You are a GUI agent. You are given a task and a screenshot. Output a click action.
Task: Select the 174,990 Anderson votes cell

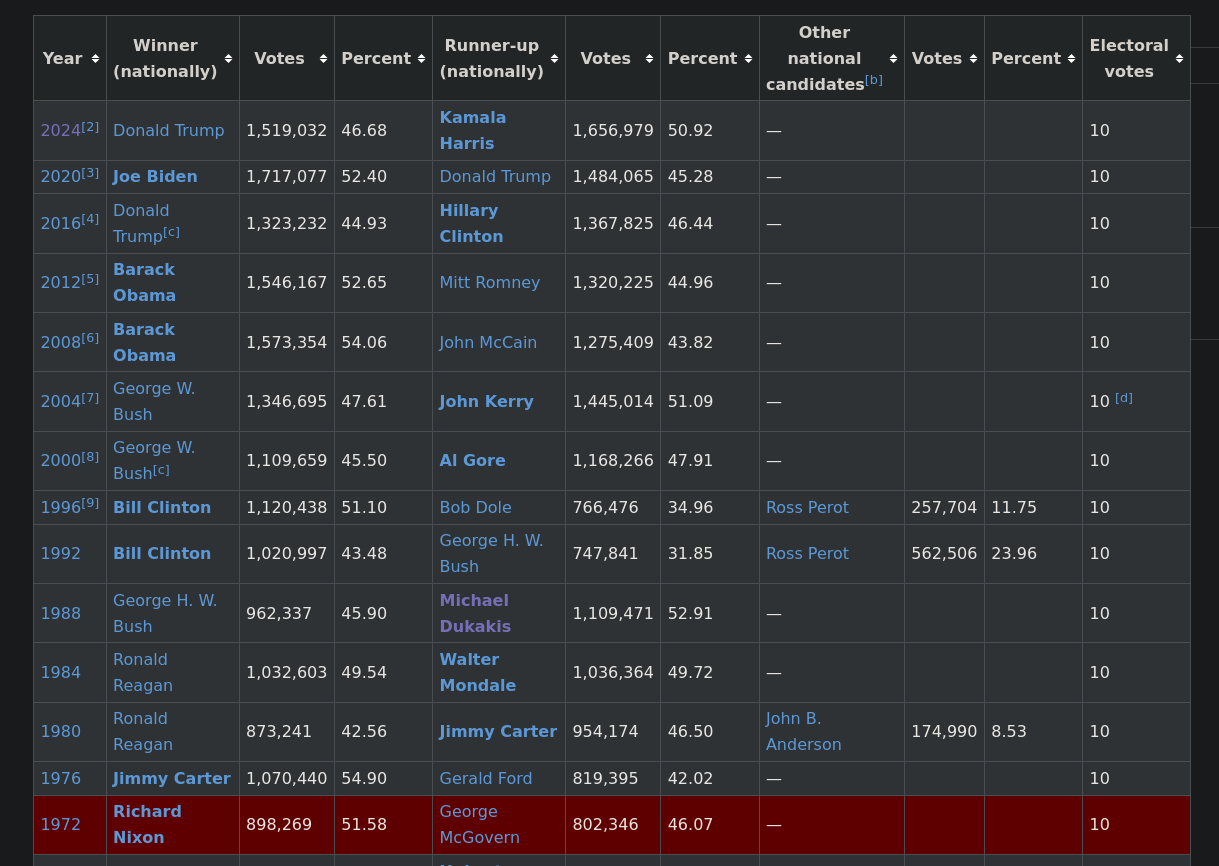(944, 732)
